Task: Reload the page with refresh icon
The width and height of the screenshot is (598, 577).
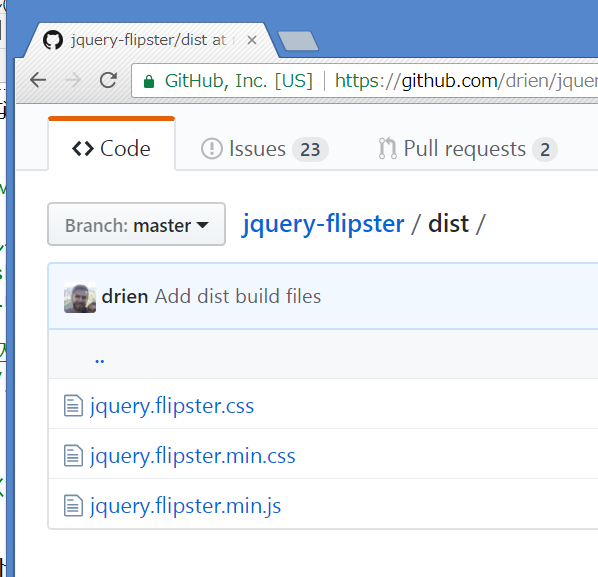Action: click(x=108, y=80)
